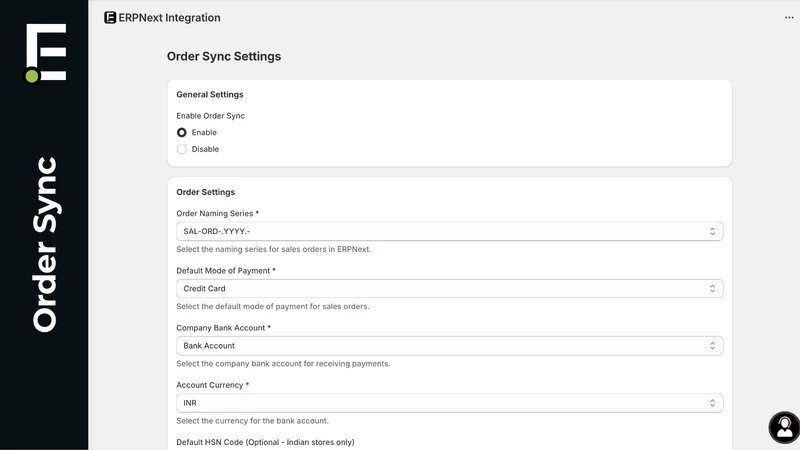The width and height of the screenshot is (800, 450).
Task: Click the large E logo in black sidebar
Action: [46, 53]
